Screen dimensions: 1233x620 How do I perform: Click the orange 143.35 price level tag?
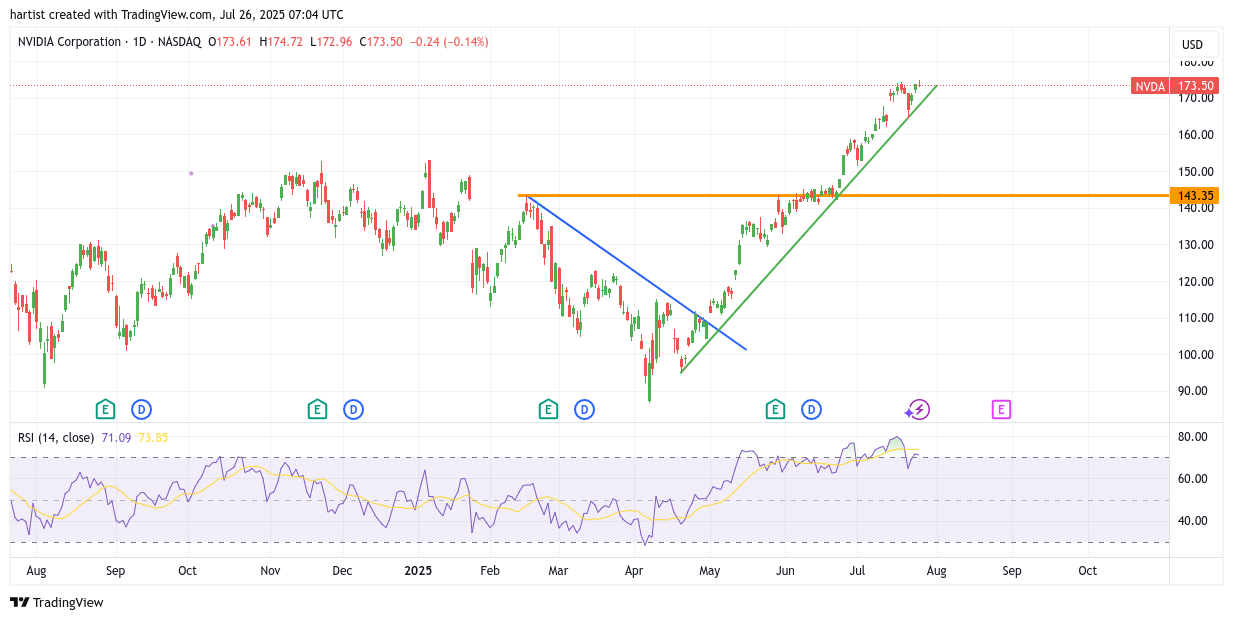(1196, 196)
